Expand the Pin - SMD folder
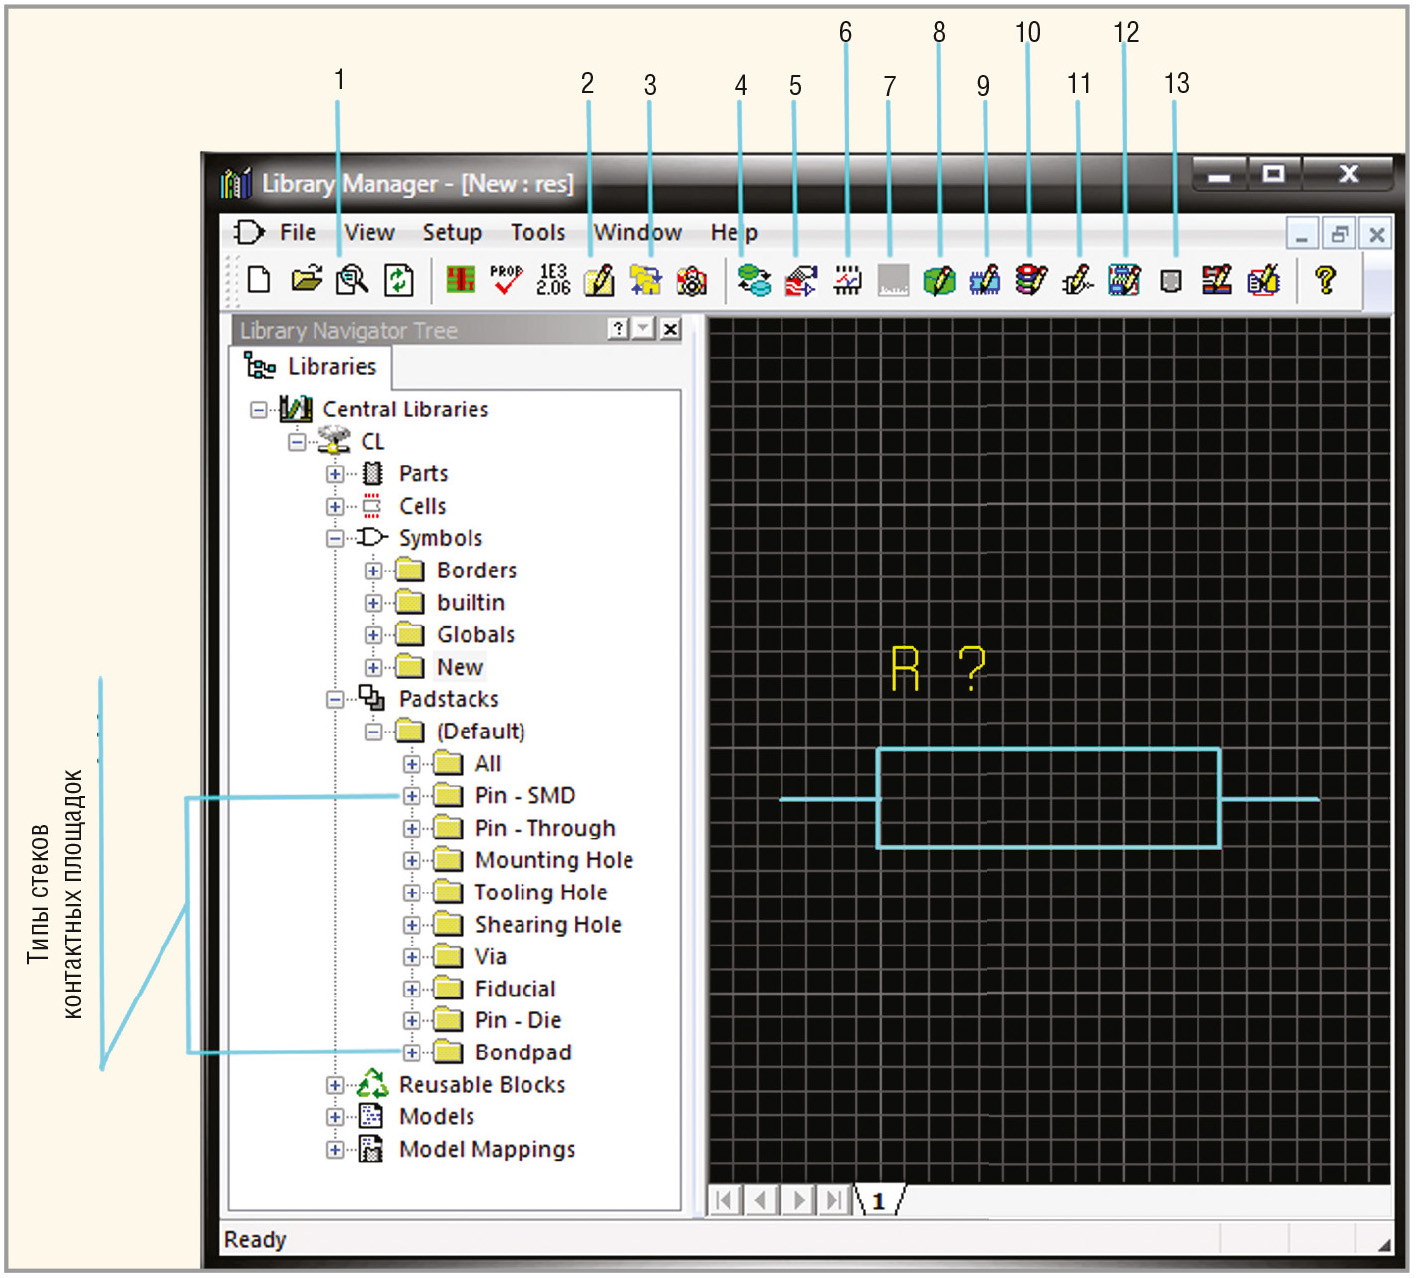Image resolution: width=1418 pixels, height=1278 pixels. pos(411,797)
